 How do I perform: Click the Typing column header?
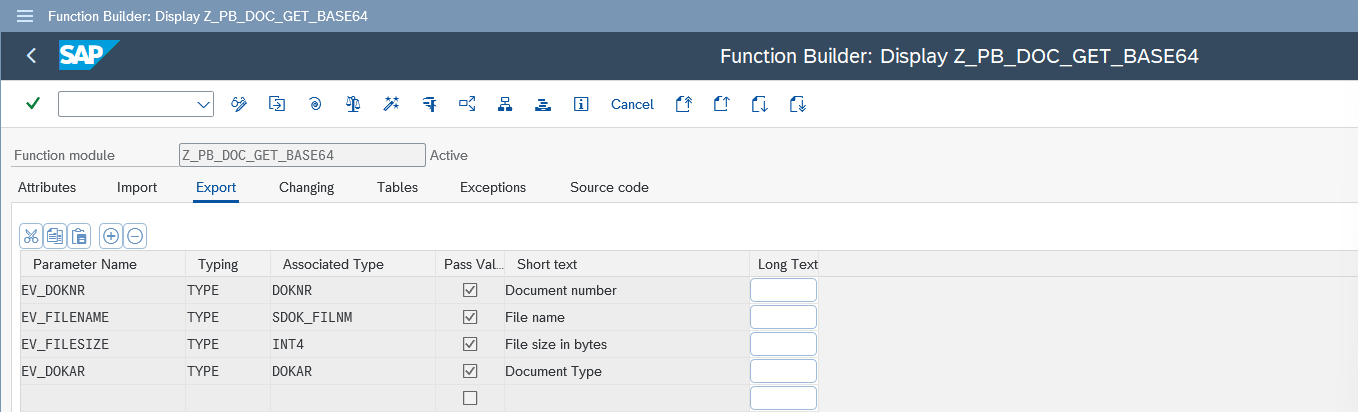click(228, 264)
